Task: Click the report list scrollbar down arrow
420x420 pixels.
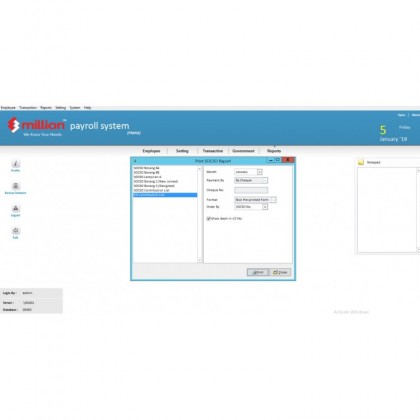Action: coord(200,260)
